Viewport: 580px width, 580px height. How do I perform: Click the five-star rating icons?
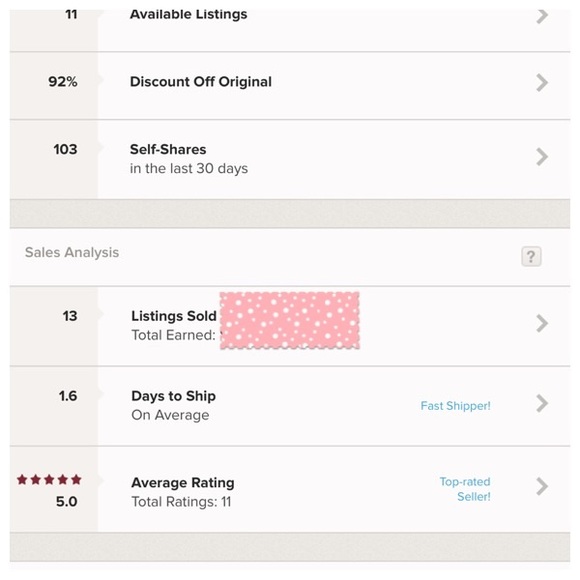tap(49, 480)
